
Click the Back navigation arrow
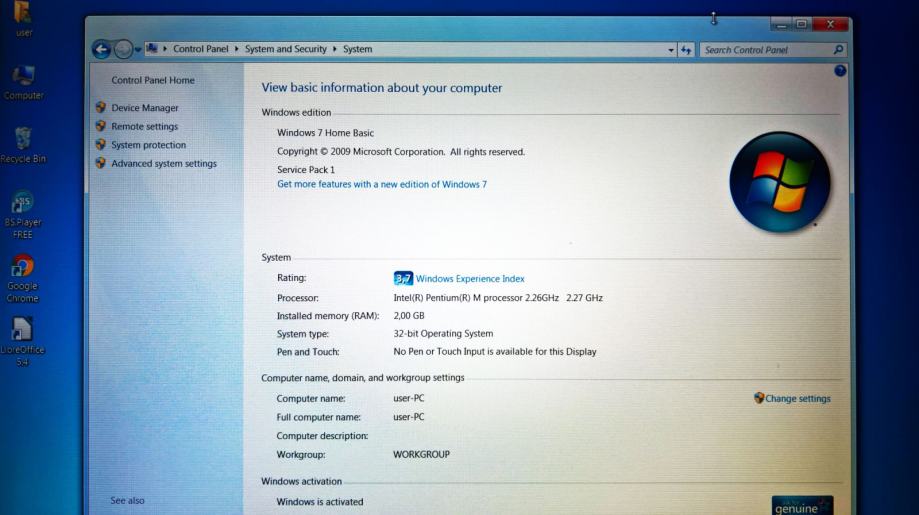[x=101, y=50]
